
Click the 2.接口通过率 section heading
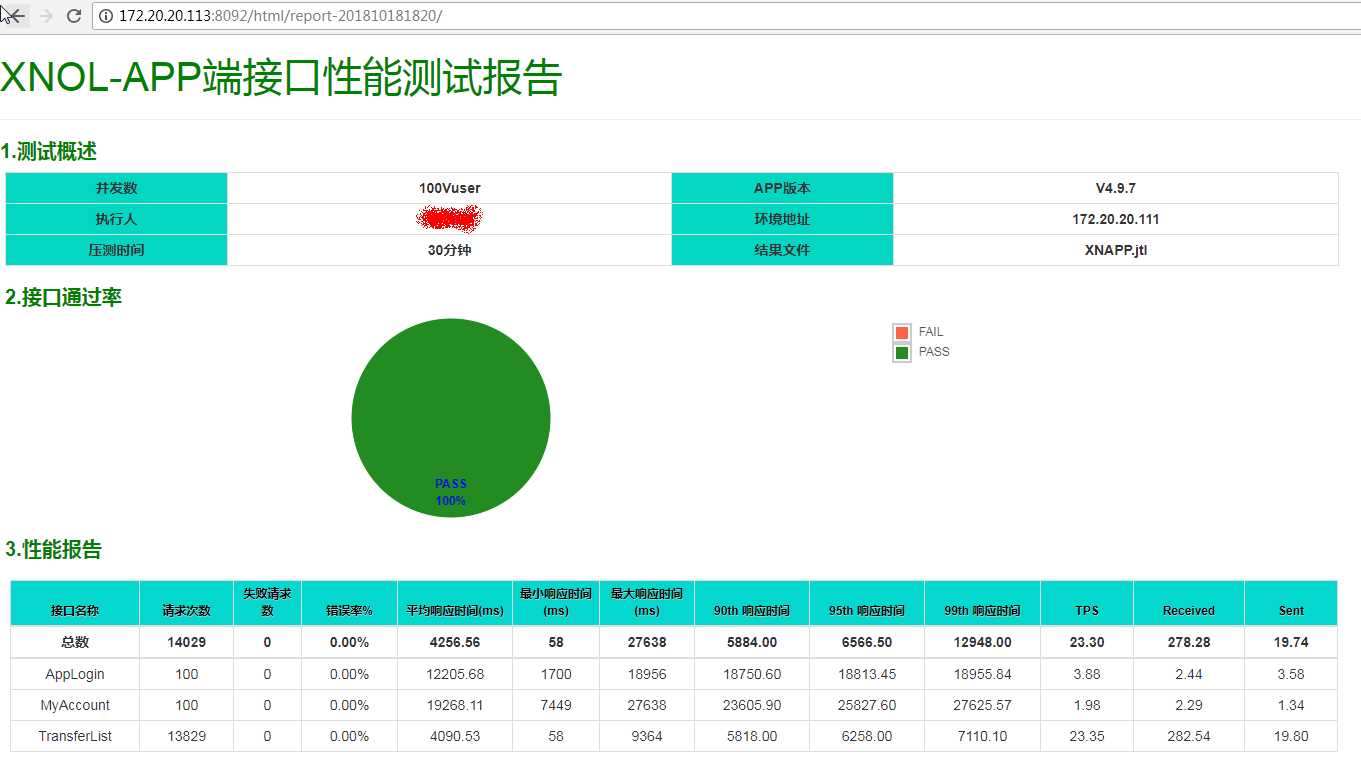[x=63, y=297]
